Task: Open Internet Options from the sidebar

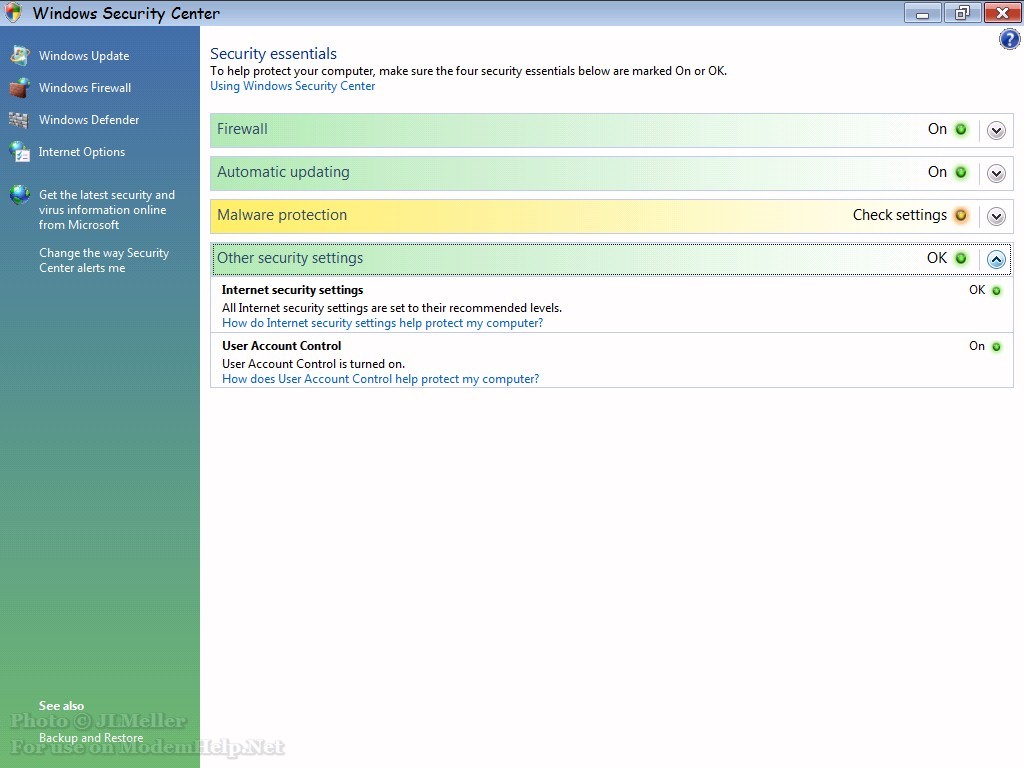Action: tap(82, 152)
